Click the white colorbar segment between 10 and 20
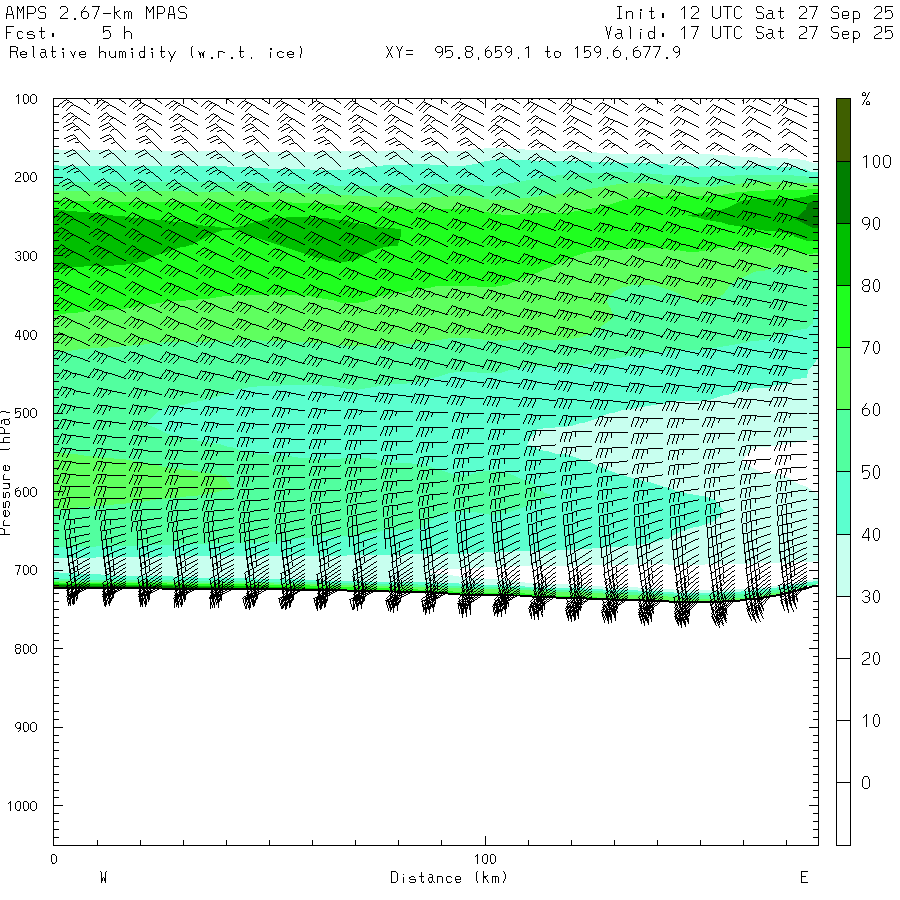The width and height of the screenshot is (900, 900). (x=843, y=689)
